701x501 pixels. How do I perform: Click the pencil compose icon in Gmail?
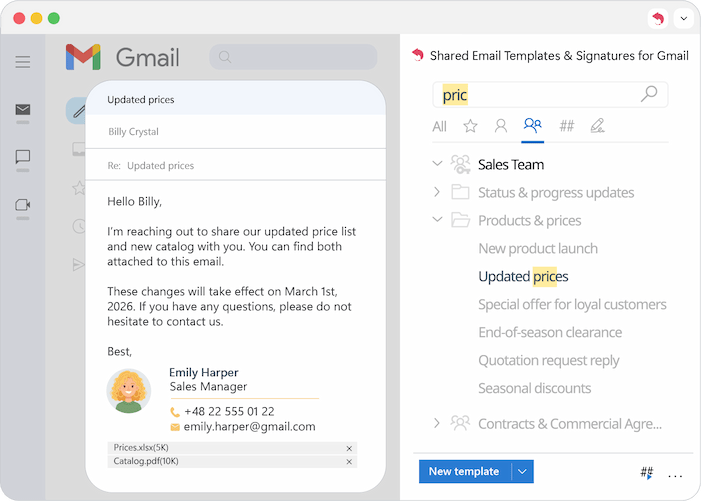point(79,111)
